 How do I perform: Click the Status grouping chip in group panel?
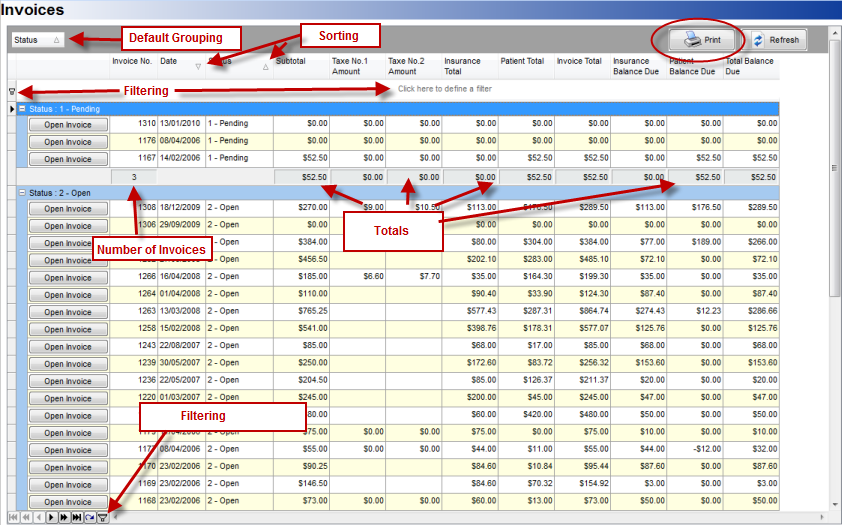tap(38, 40)
